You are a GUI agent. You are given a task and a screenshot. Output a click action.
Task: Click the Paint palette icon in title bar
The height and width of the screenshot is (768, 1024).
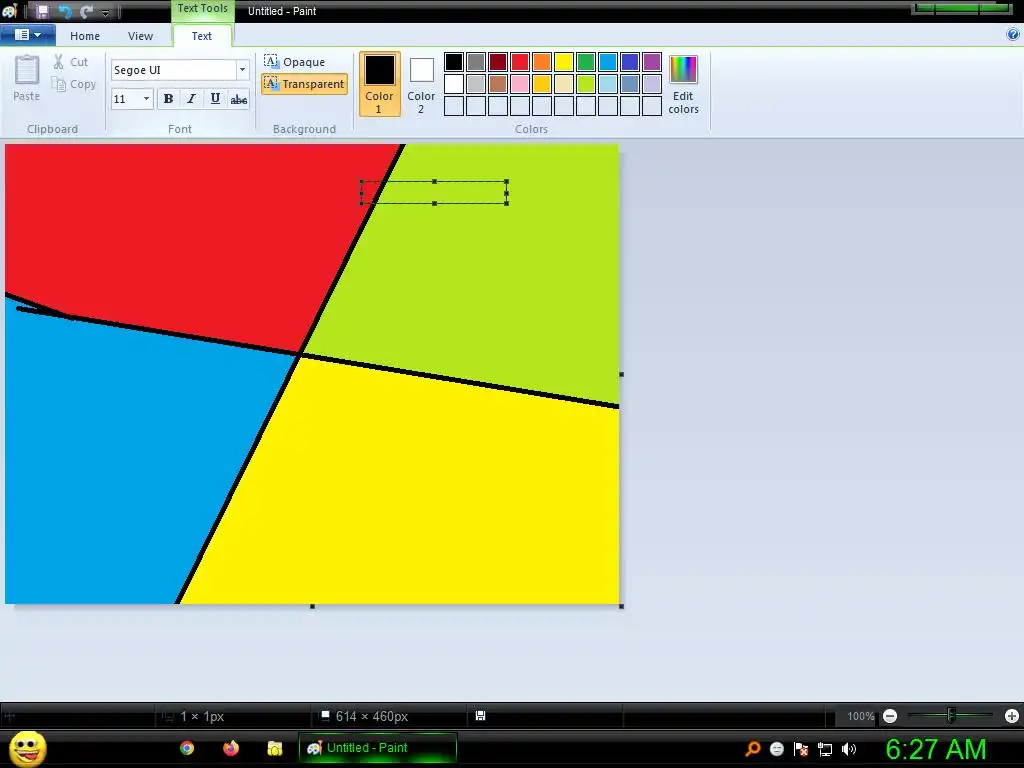[9, 11]
